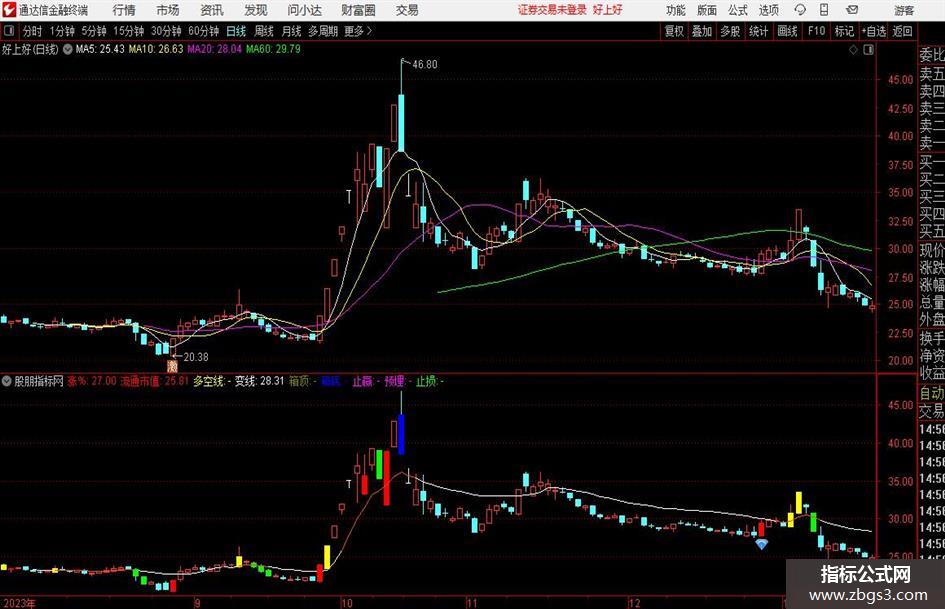Click the 20.38 low price label
The height and width of the screenshot is (609, 945).
pos(196,357)
